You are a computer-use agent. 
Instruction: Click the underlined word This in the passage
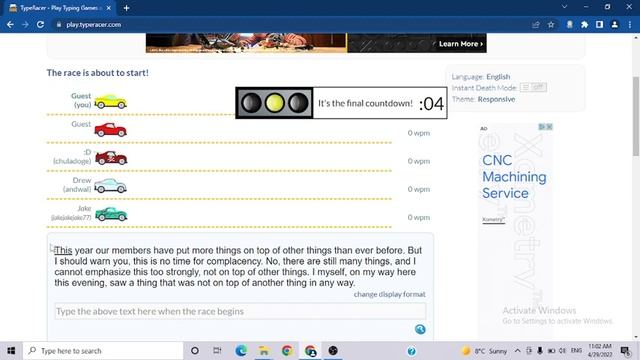(63, 250)
